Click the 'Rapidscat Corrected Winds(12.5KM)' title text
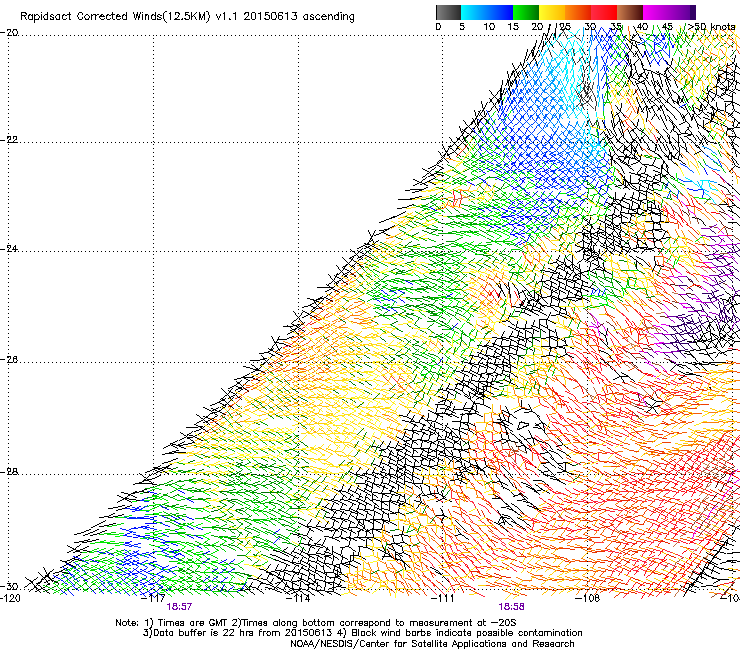The height and width of the screenshot is (650, 740). coord(115,17)
